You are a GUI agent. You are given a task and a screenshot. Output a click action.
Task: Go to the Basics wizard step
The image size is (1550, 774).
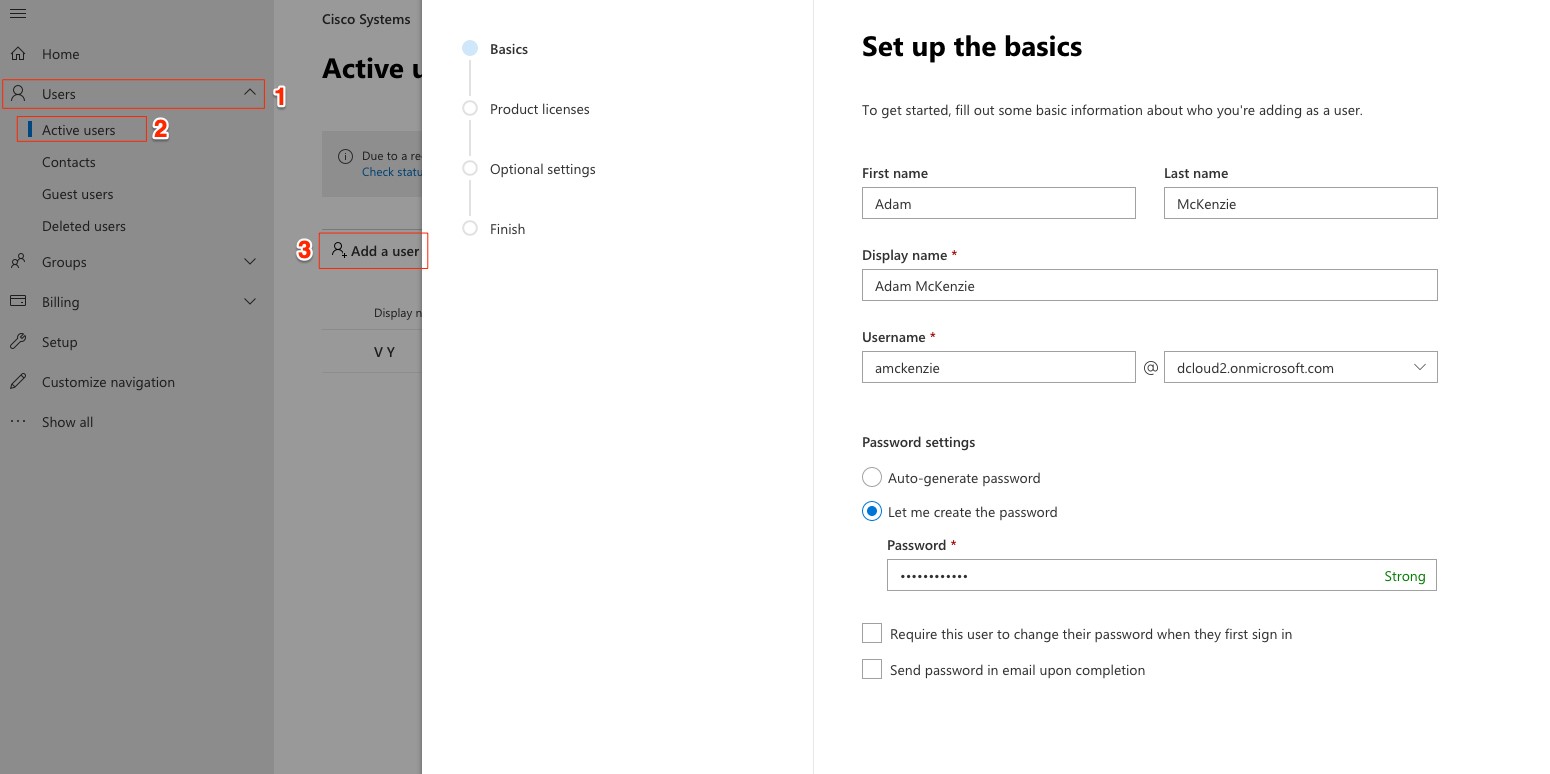tap(509, 49)
